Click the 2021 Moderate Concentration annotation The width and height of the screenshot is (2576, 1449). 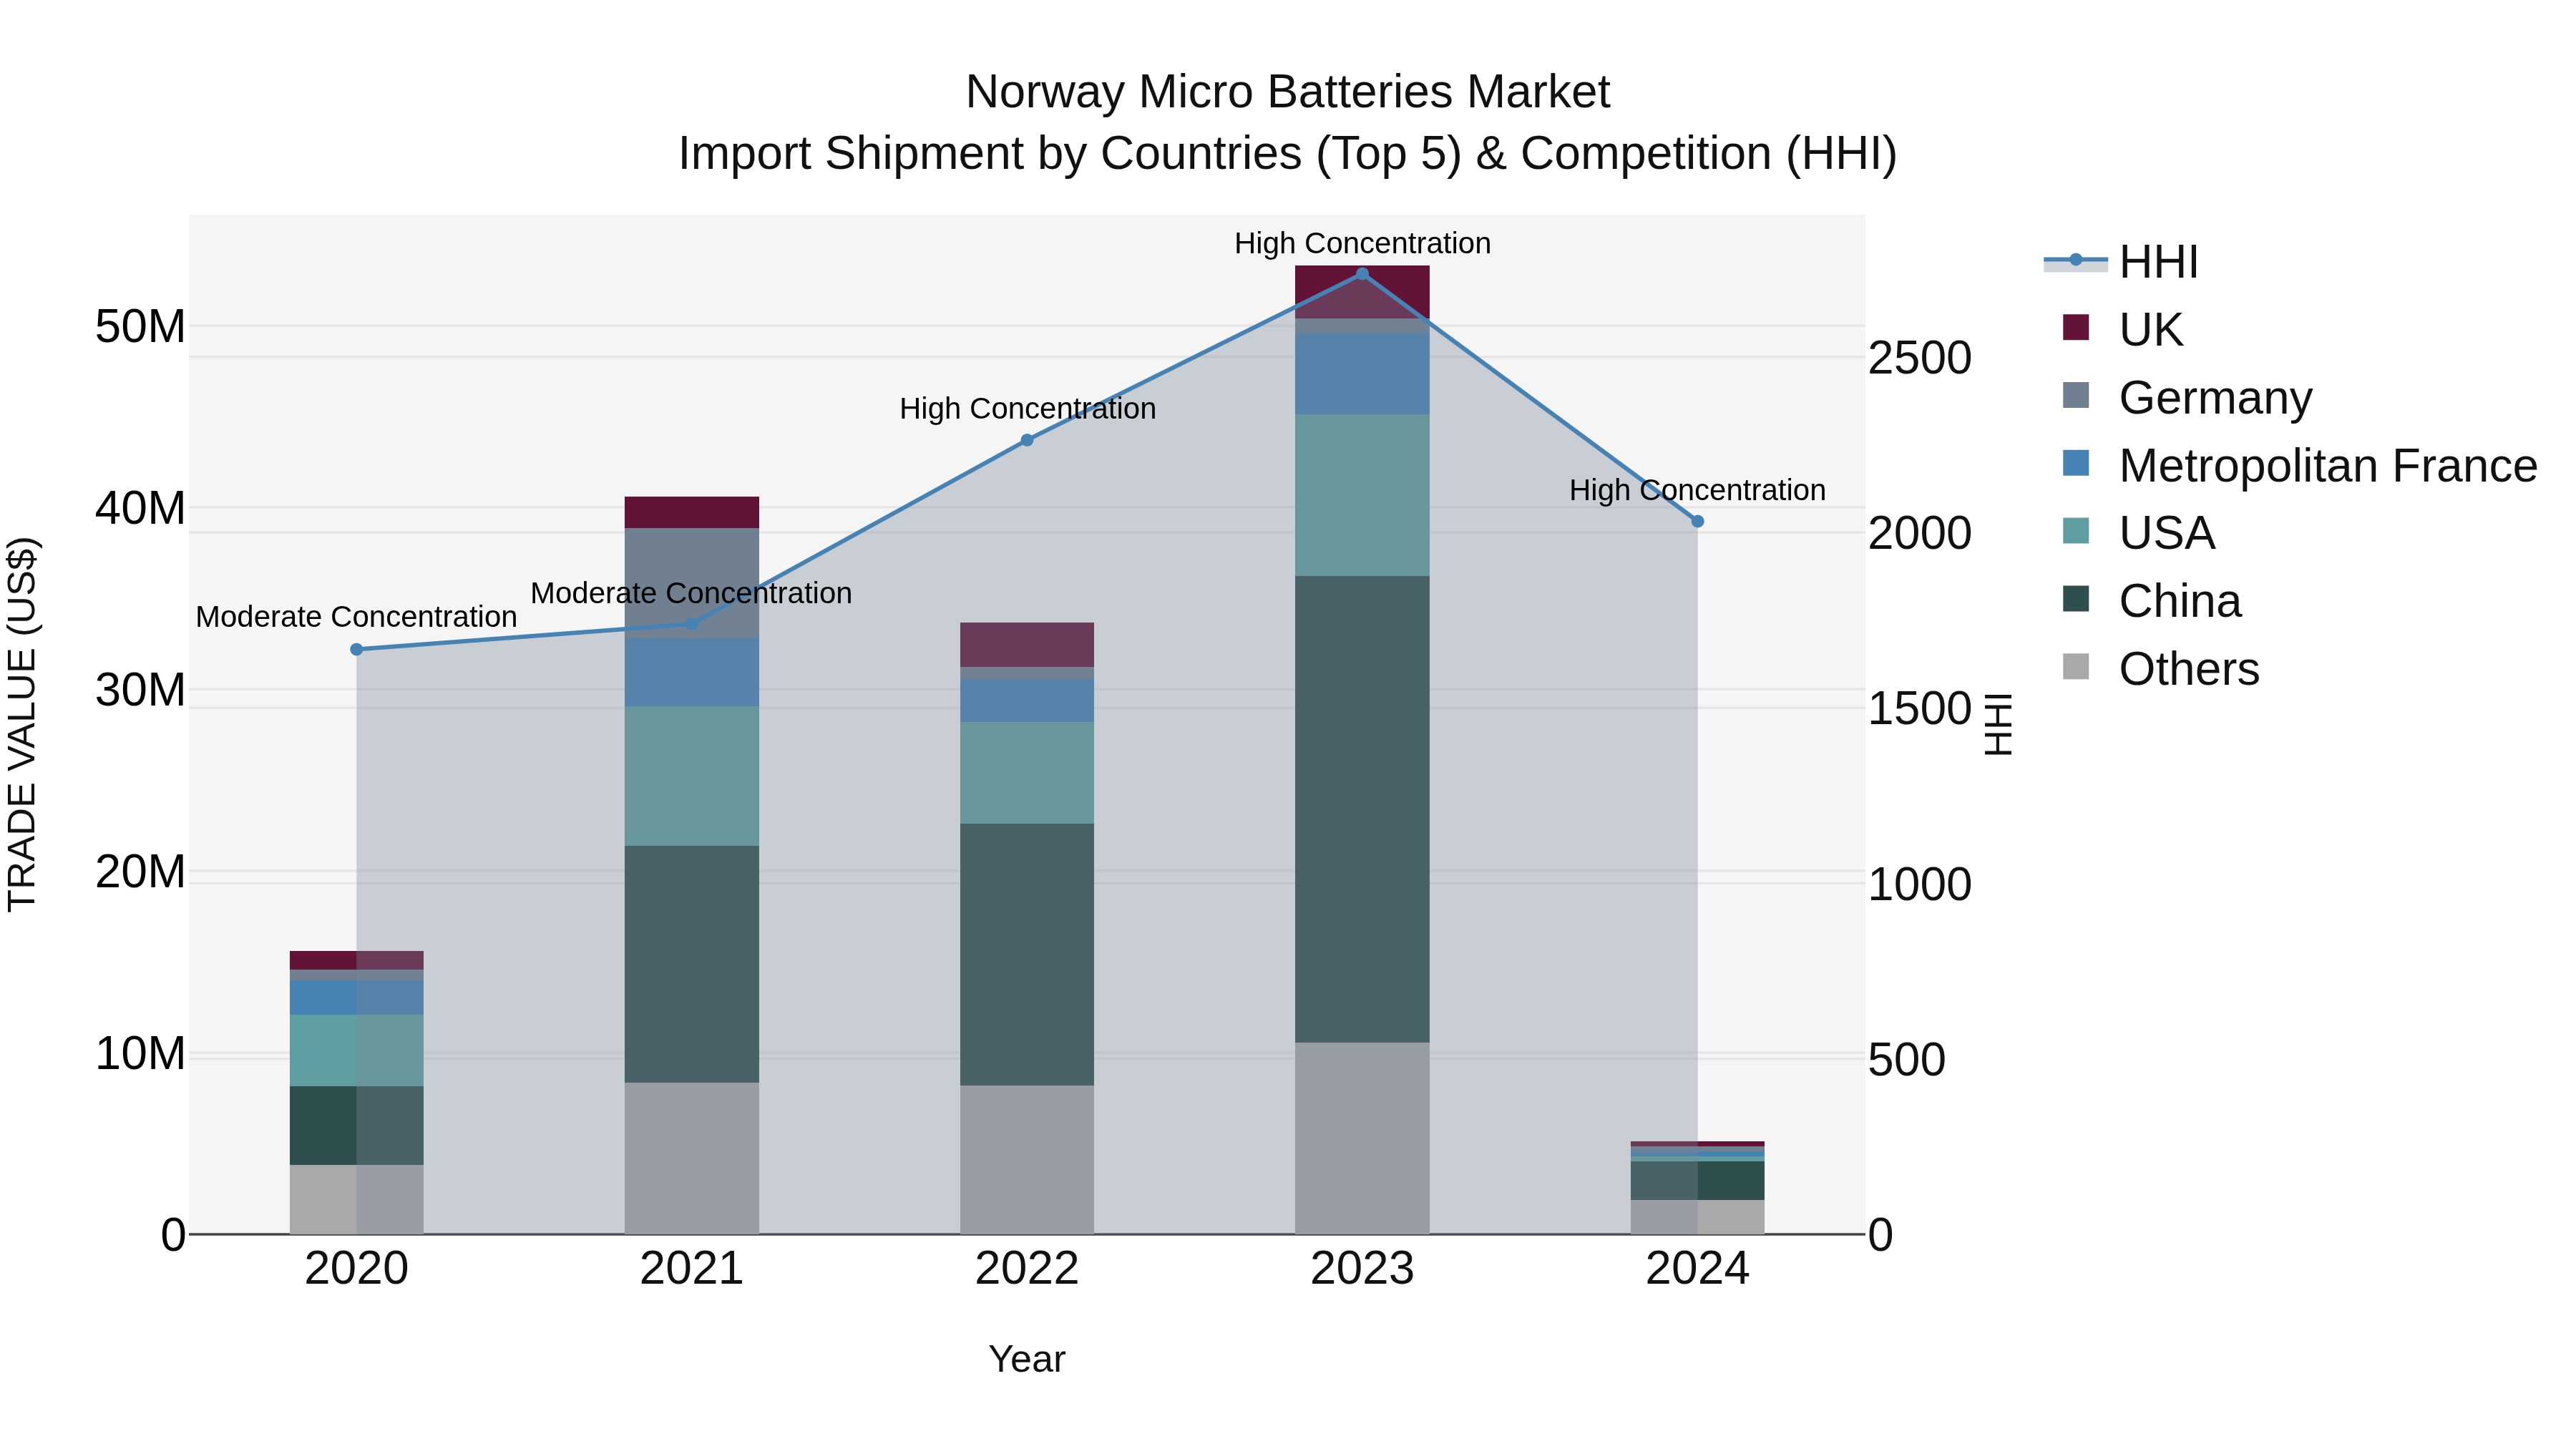coord(691,594)
